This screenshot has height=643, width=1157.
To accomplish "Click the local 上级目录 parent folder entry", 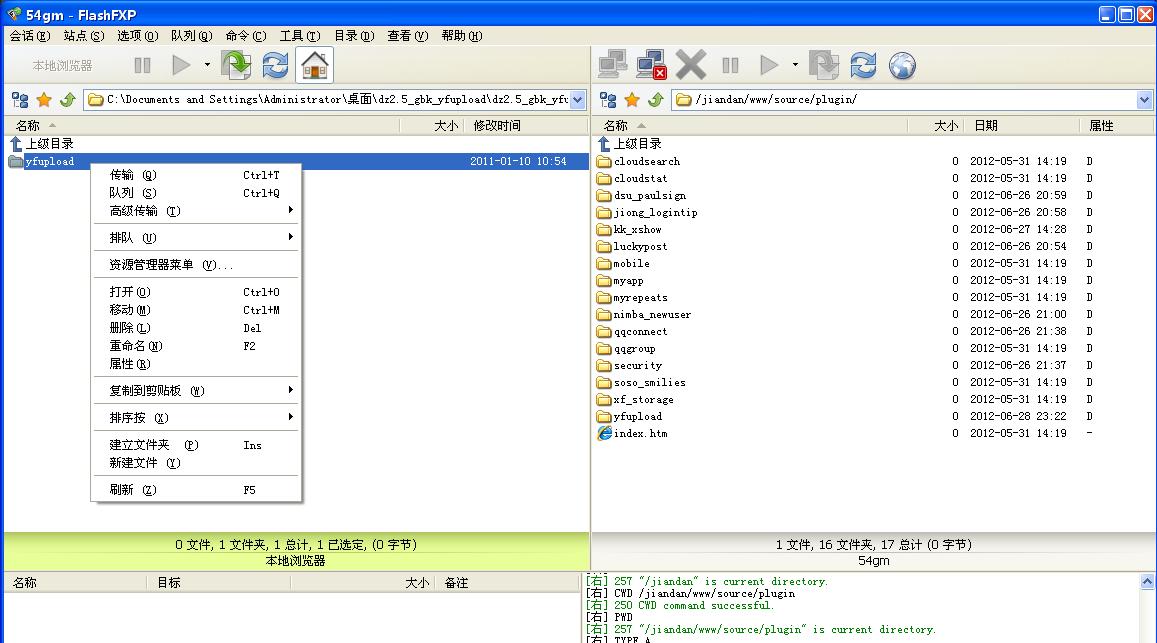I will tap(42, 144).
